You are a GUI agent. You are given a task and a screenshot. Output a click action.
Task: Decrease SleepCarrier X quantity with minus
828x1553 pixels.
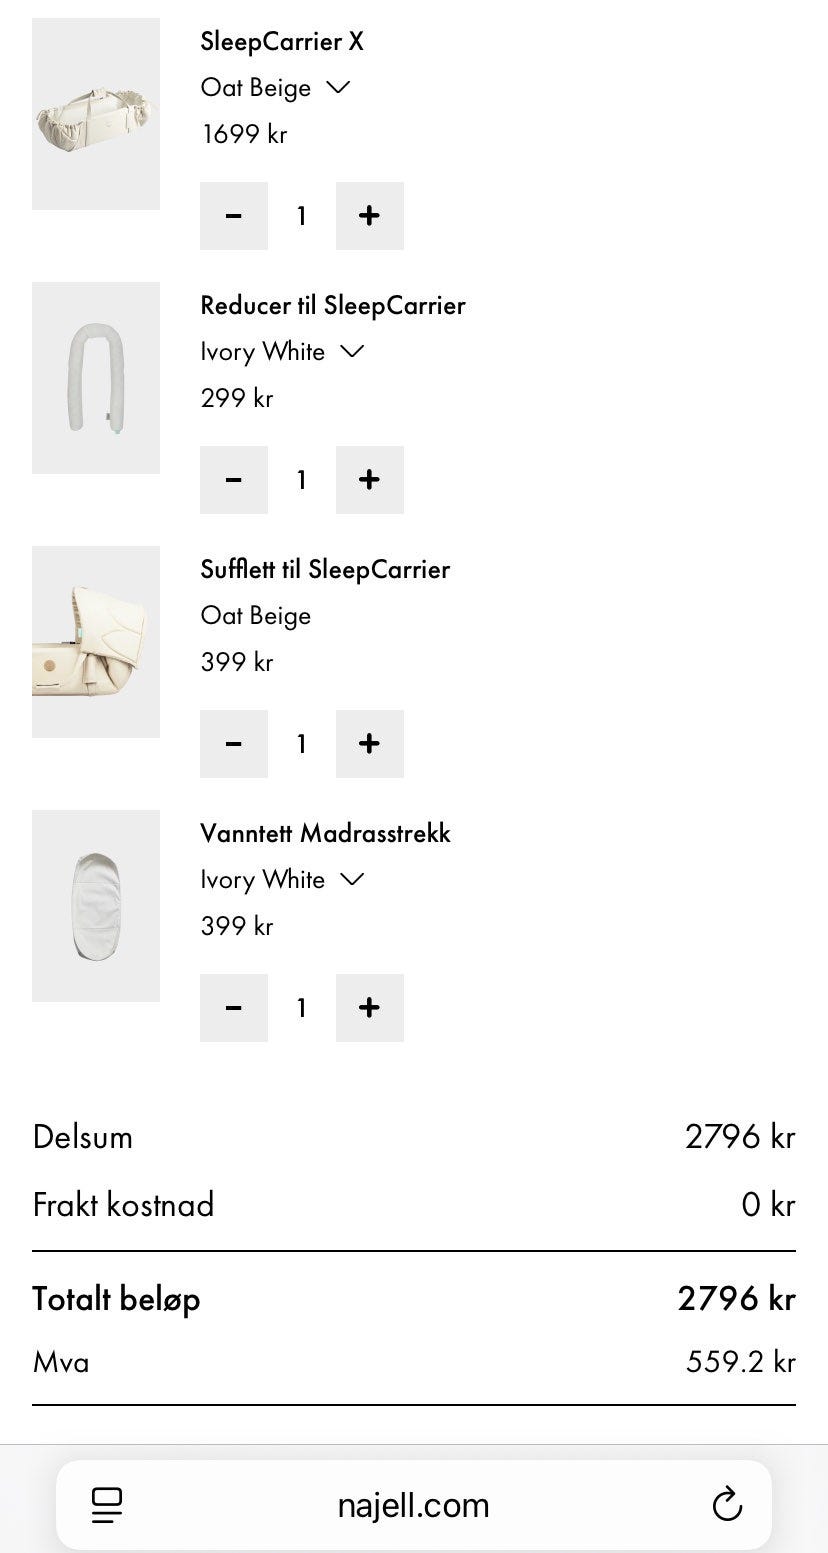coord(234,216)
